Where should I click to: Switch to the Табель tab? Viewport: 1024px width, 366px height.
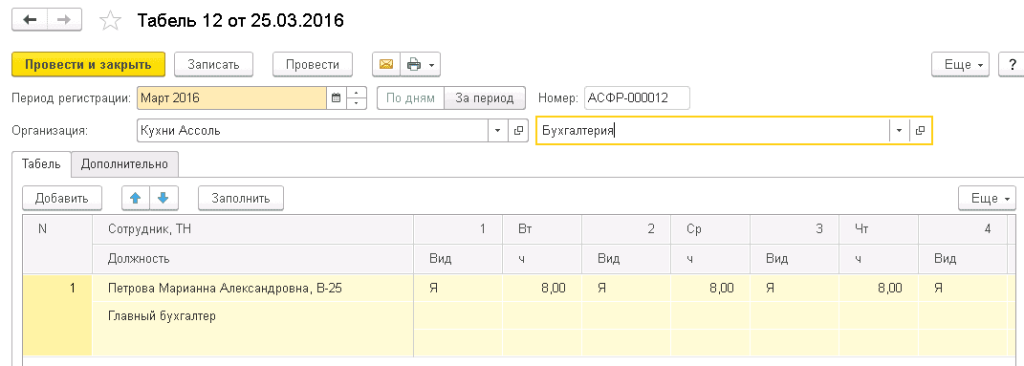click(41, 164)
